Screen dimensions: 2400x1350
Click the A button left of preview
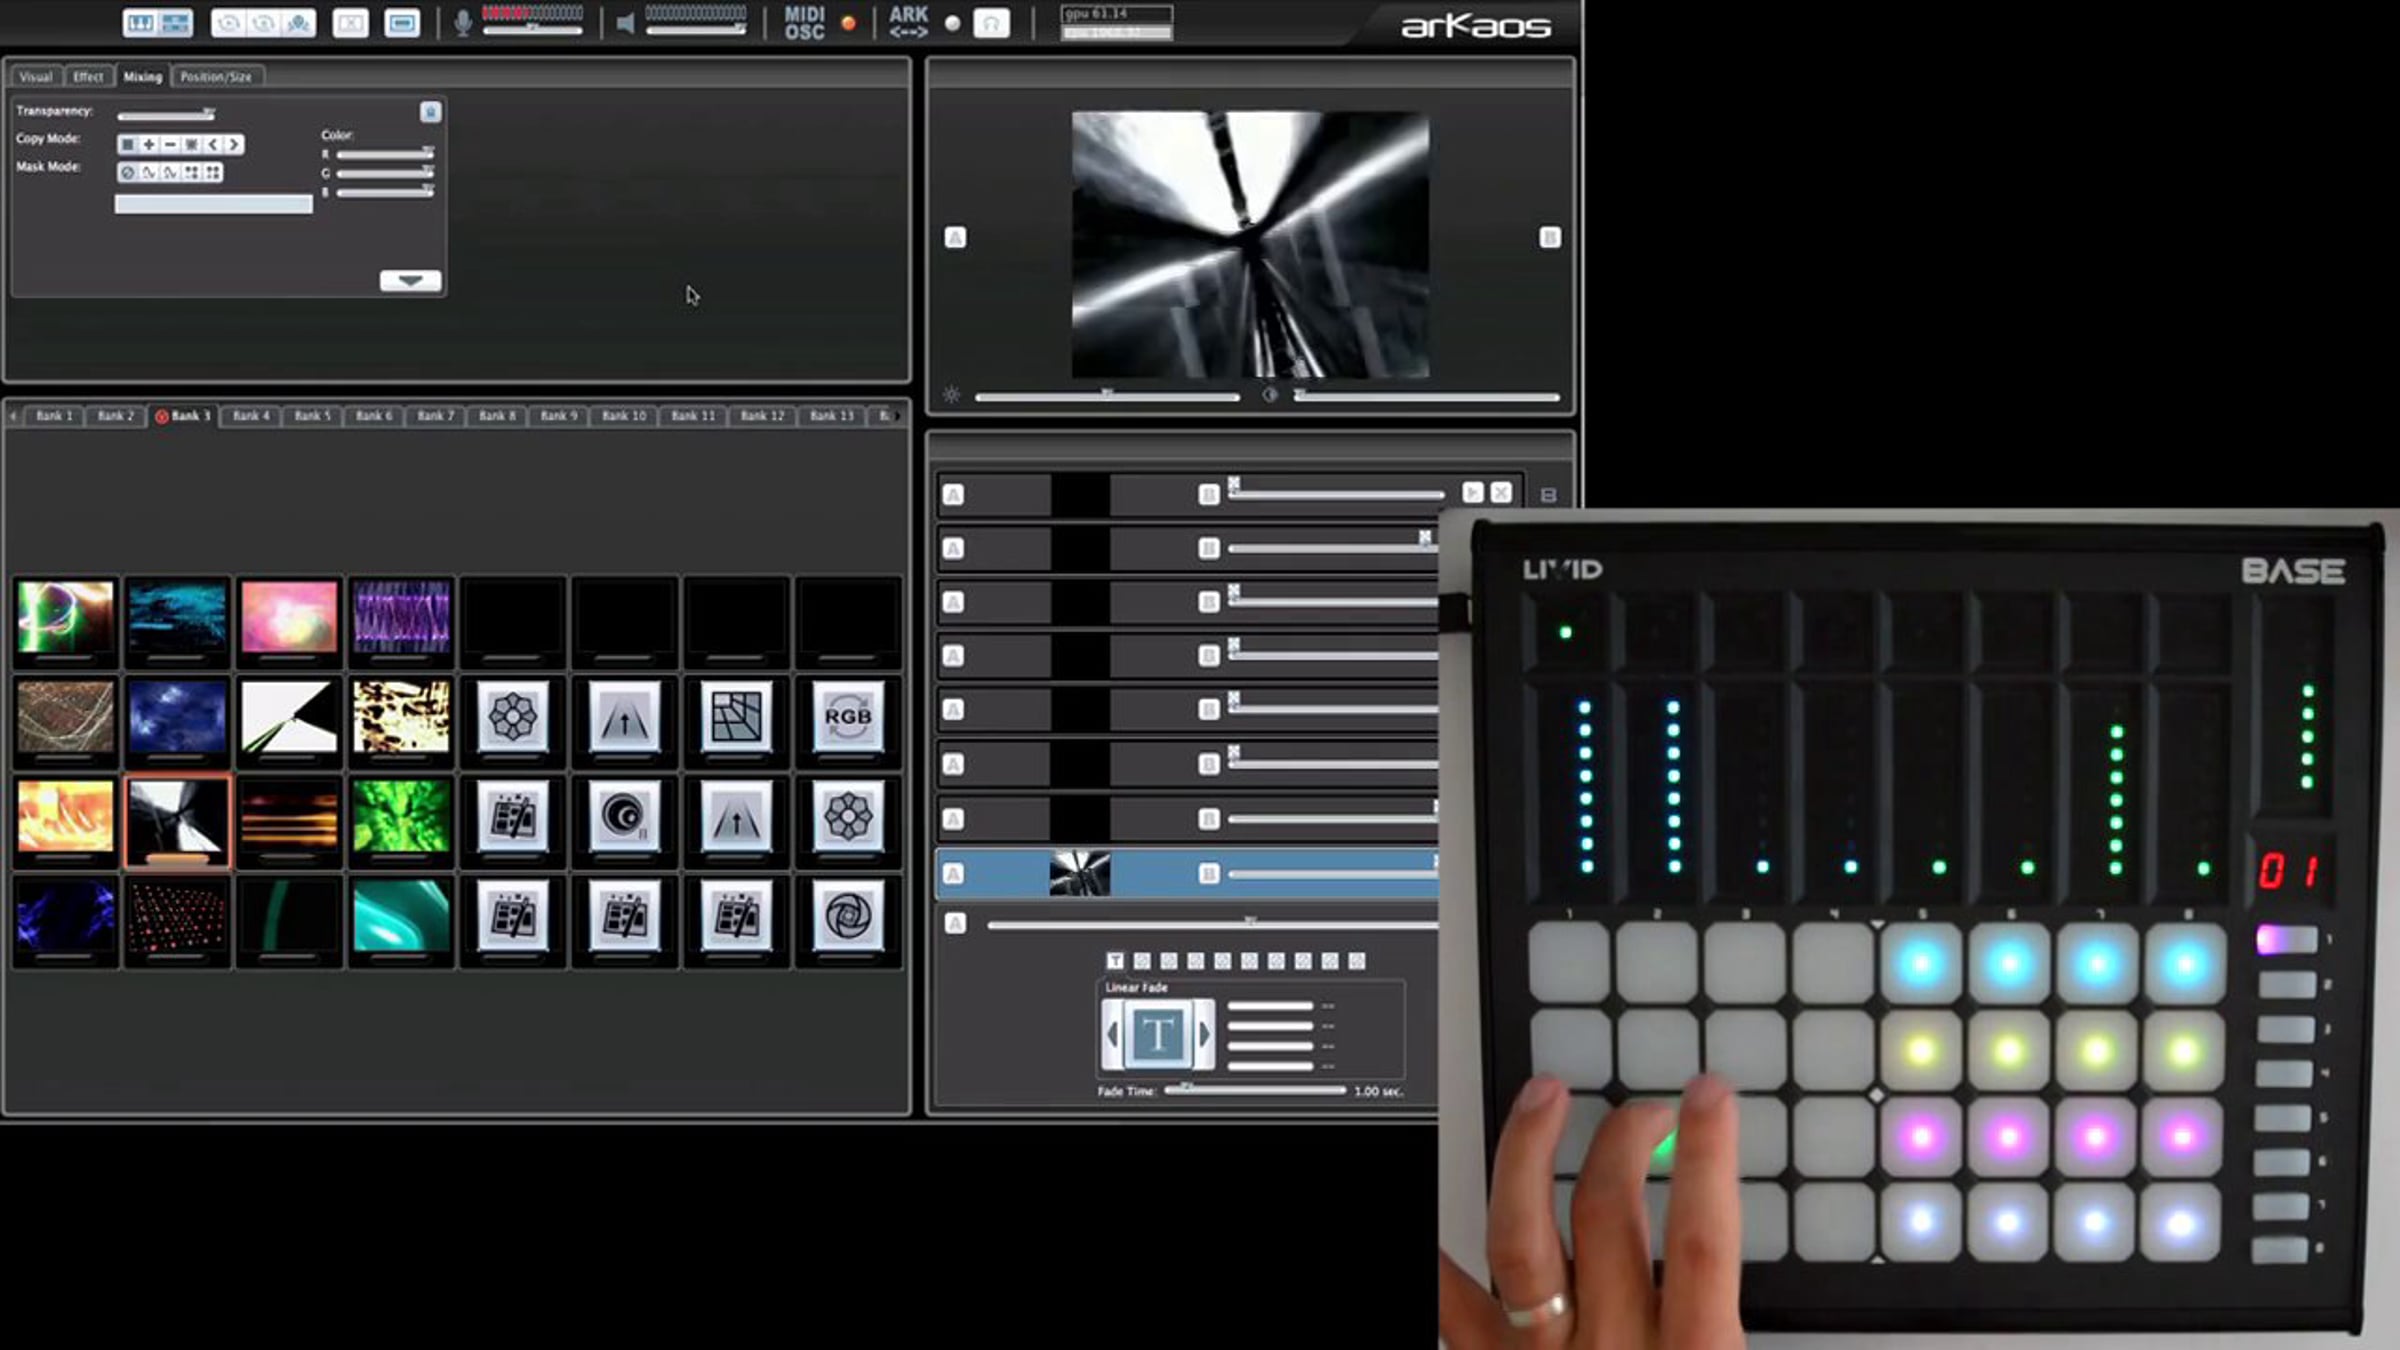click(x=955, y=237)
